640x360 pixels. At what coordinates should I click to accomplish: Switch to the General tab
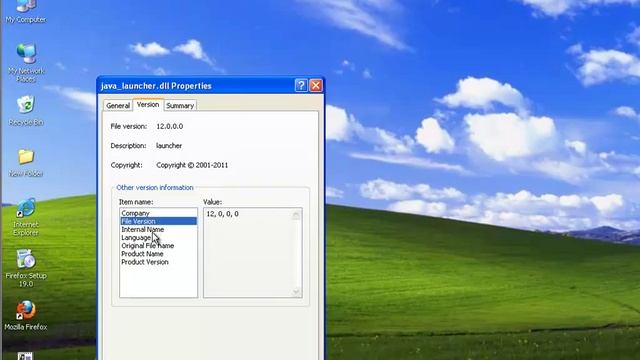(118, 106)
